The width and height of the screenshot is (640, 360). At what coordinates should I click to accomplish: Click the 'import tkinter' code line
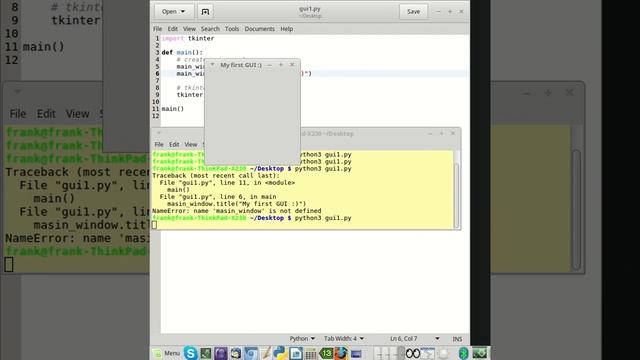coord(188,38)
